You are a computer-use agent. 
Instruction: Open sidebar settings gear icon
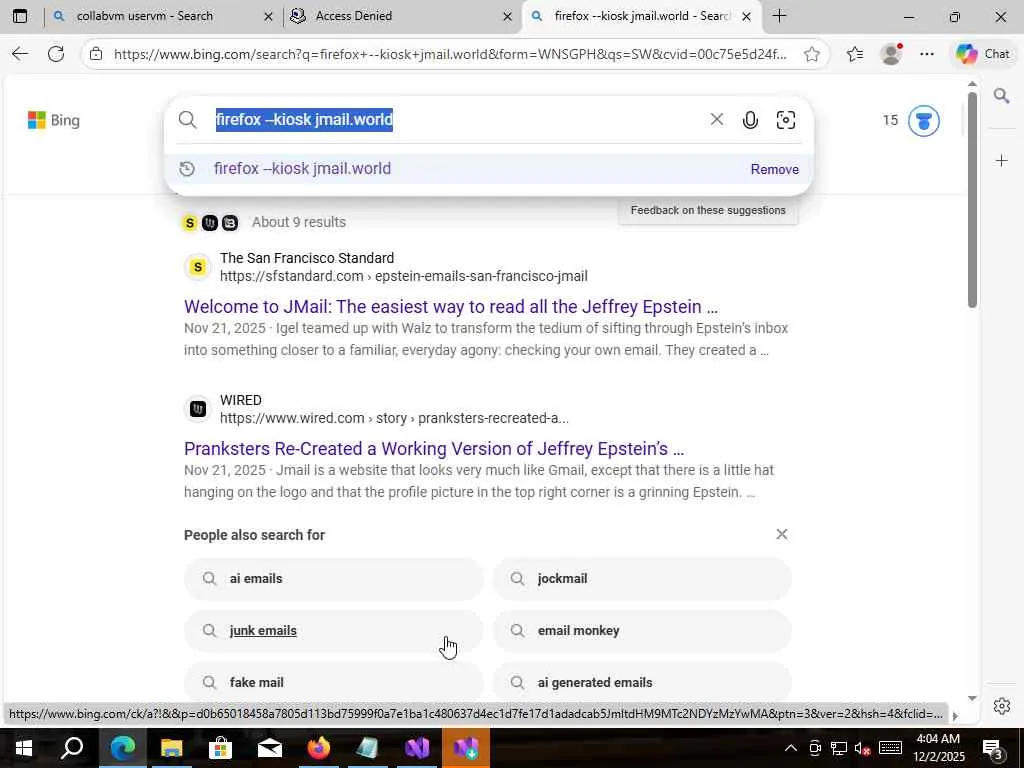[1001, 706]
